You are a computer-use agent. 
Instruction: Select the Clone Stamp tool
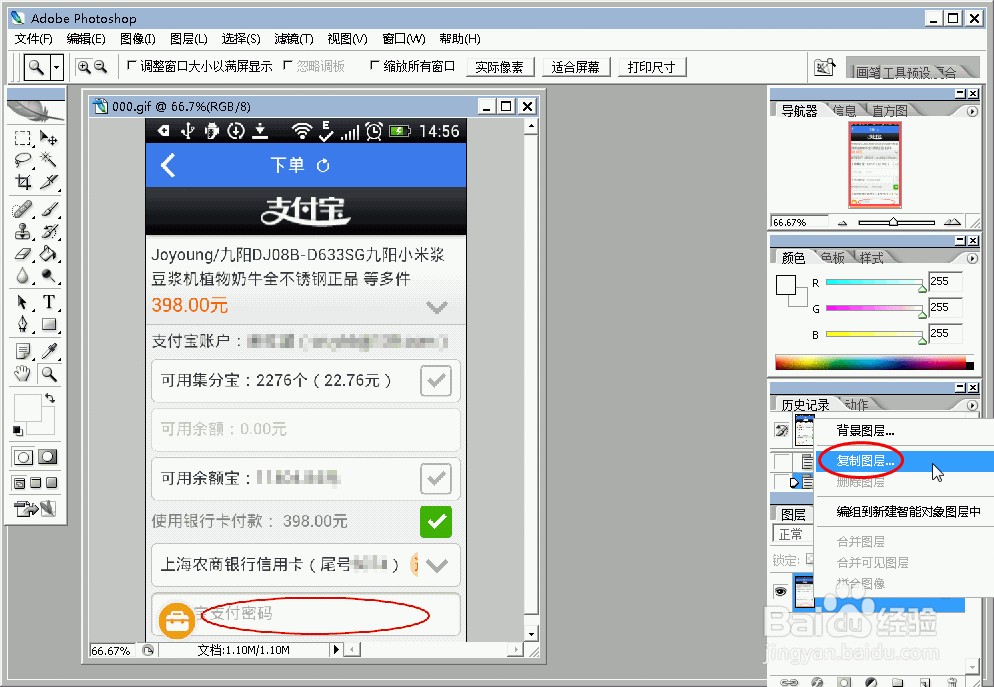(x=23, y=231)
